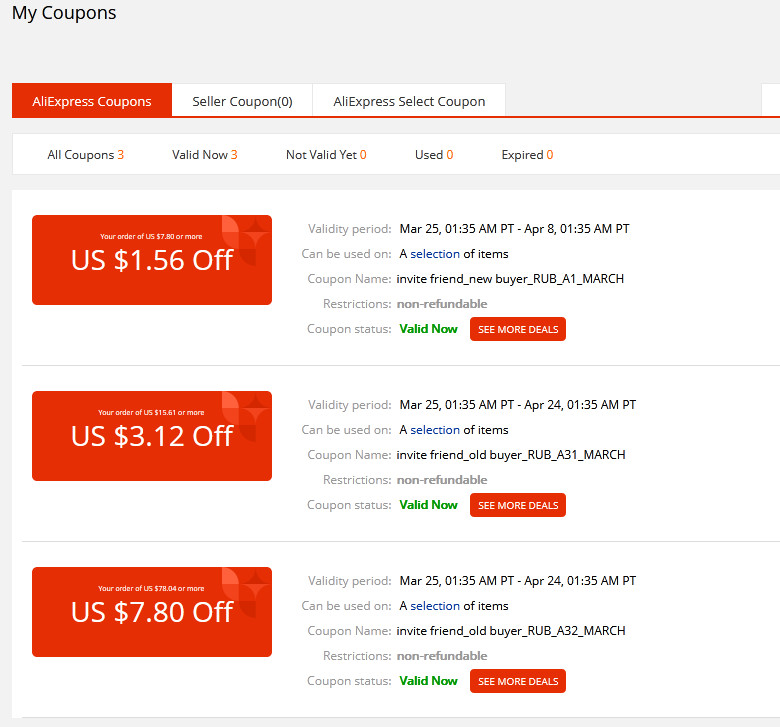Screen dimensions: 780x727
Task: Click 'Your order of US $15.61 or more' text
Action: tap(151, 413)
